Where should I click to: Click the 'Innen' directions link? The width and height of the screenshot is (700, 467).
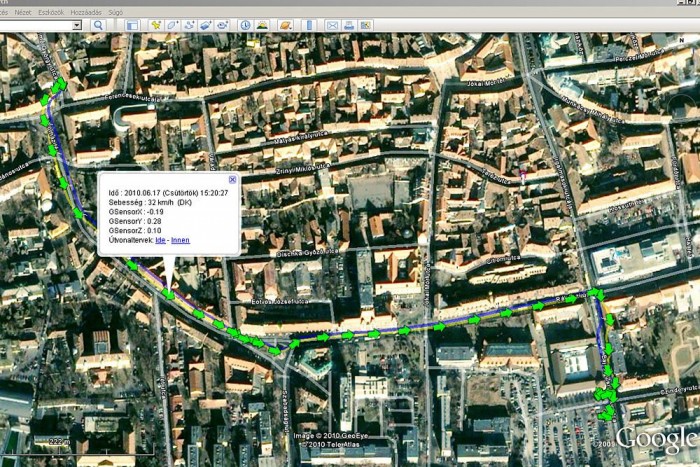tap(180, 240)
